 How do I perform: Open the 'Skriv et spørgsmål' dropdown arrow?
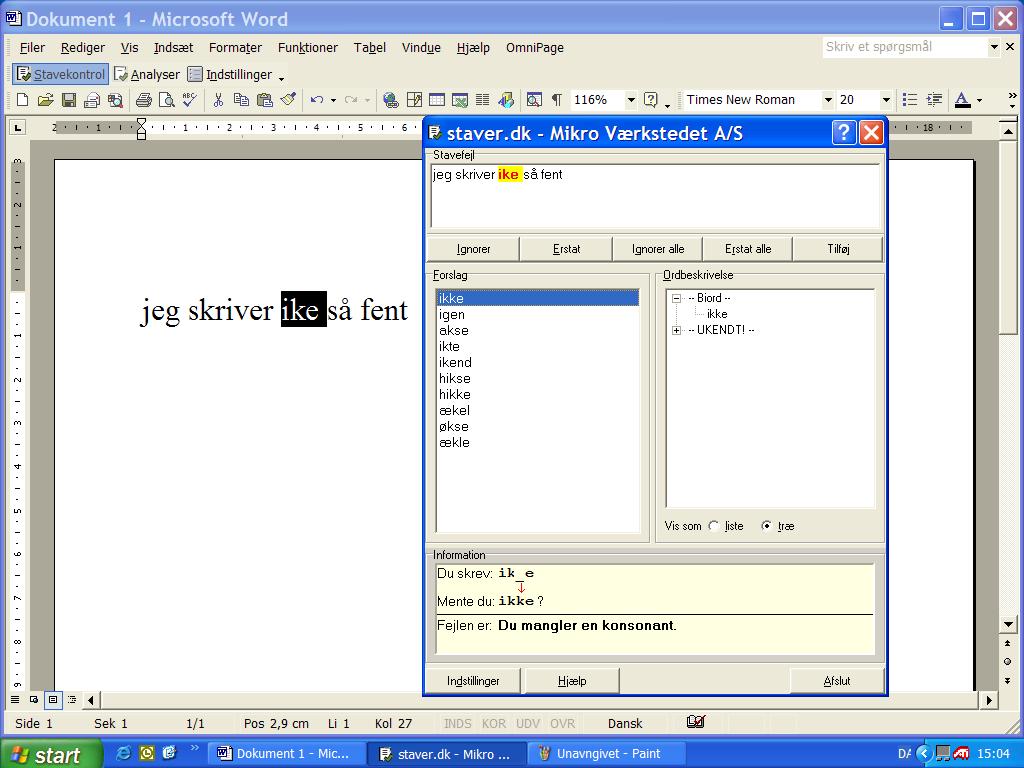[994, 47]
